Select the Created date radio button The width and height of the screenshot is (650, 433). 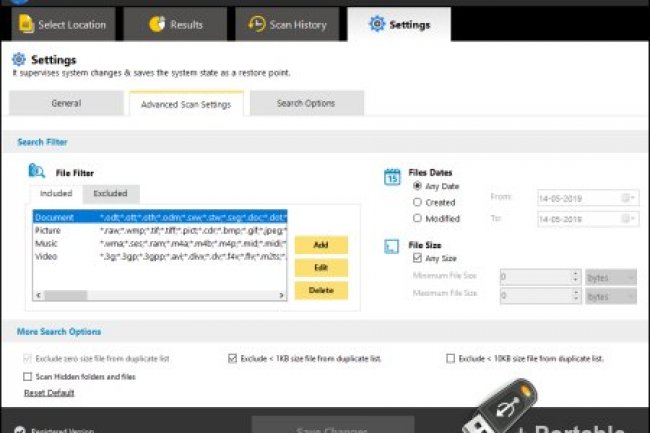(x=417, y=202)
